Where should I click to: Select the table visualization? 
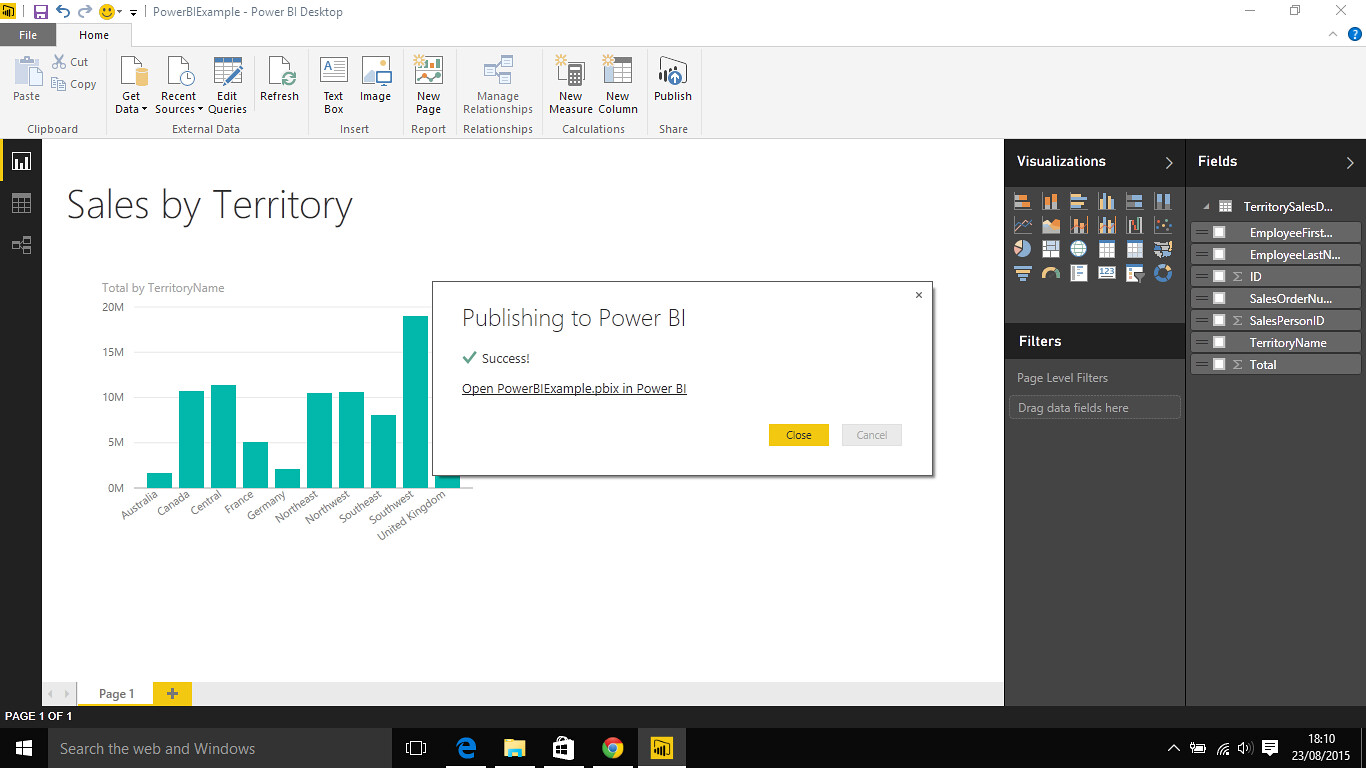click(x=1106, y=248)
